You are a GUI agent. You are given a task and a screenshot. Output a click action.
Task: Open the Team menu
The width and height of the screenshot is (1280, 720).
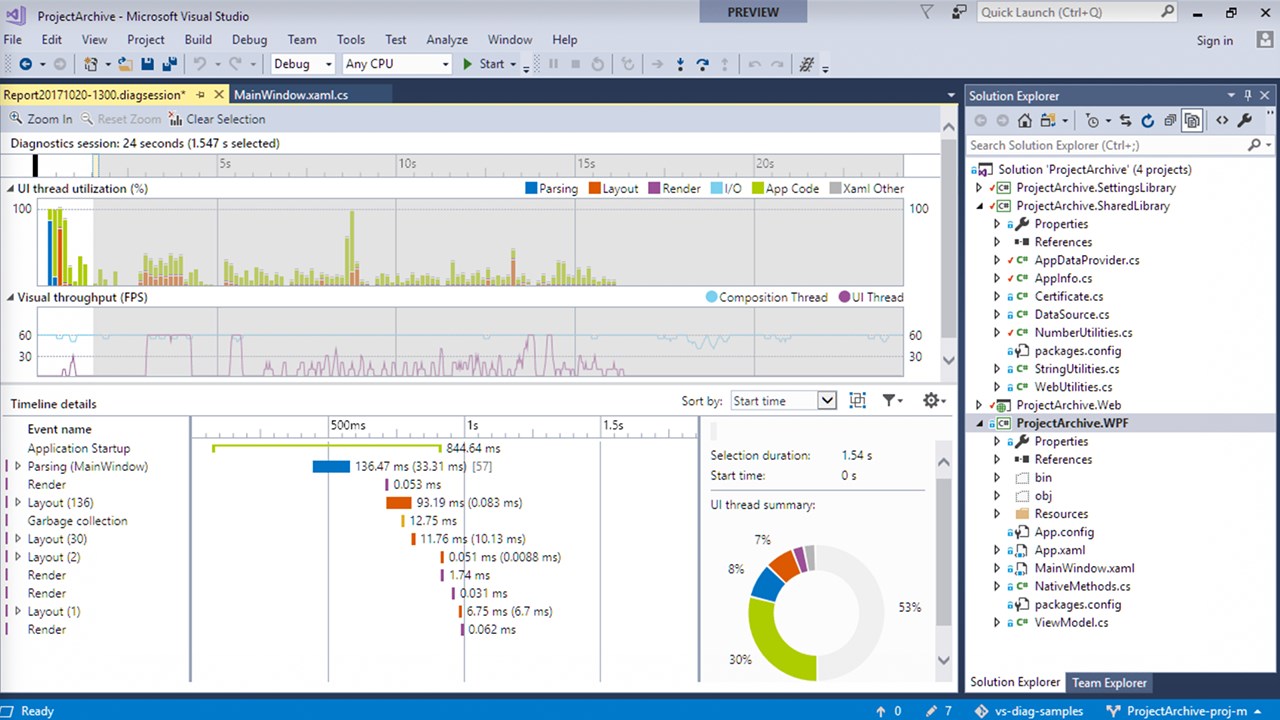[x=302, y=40]
